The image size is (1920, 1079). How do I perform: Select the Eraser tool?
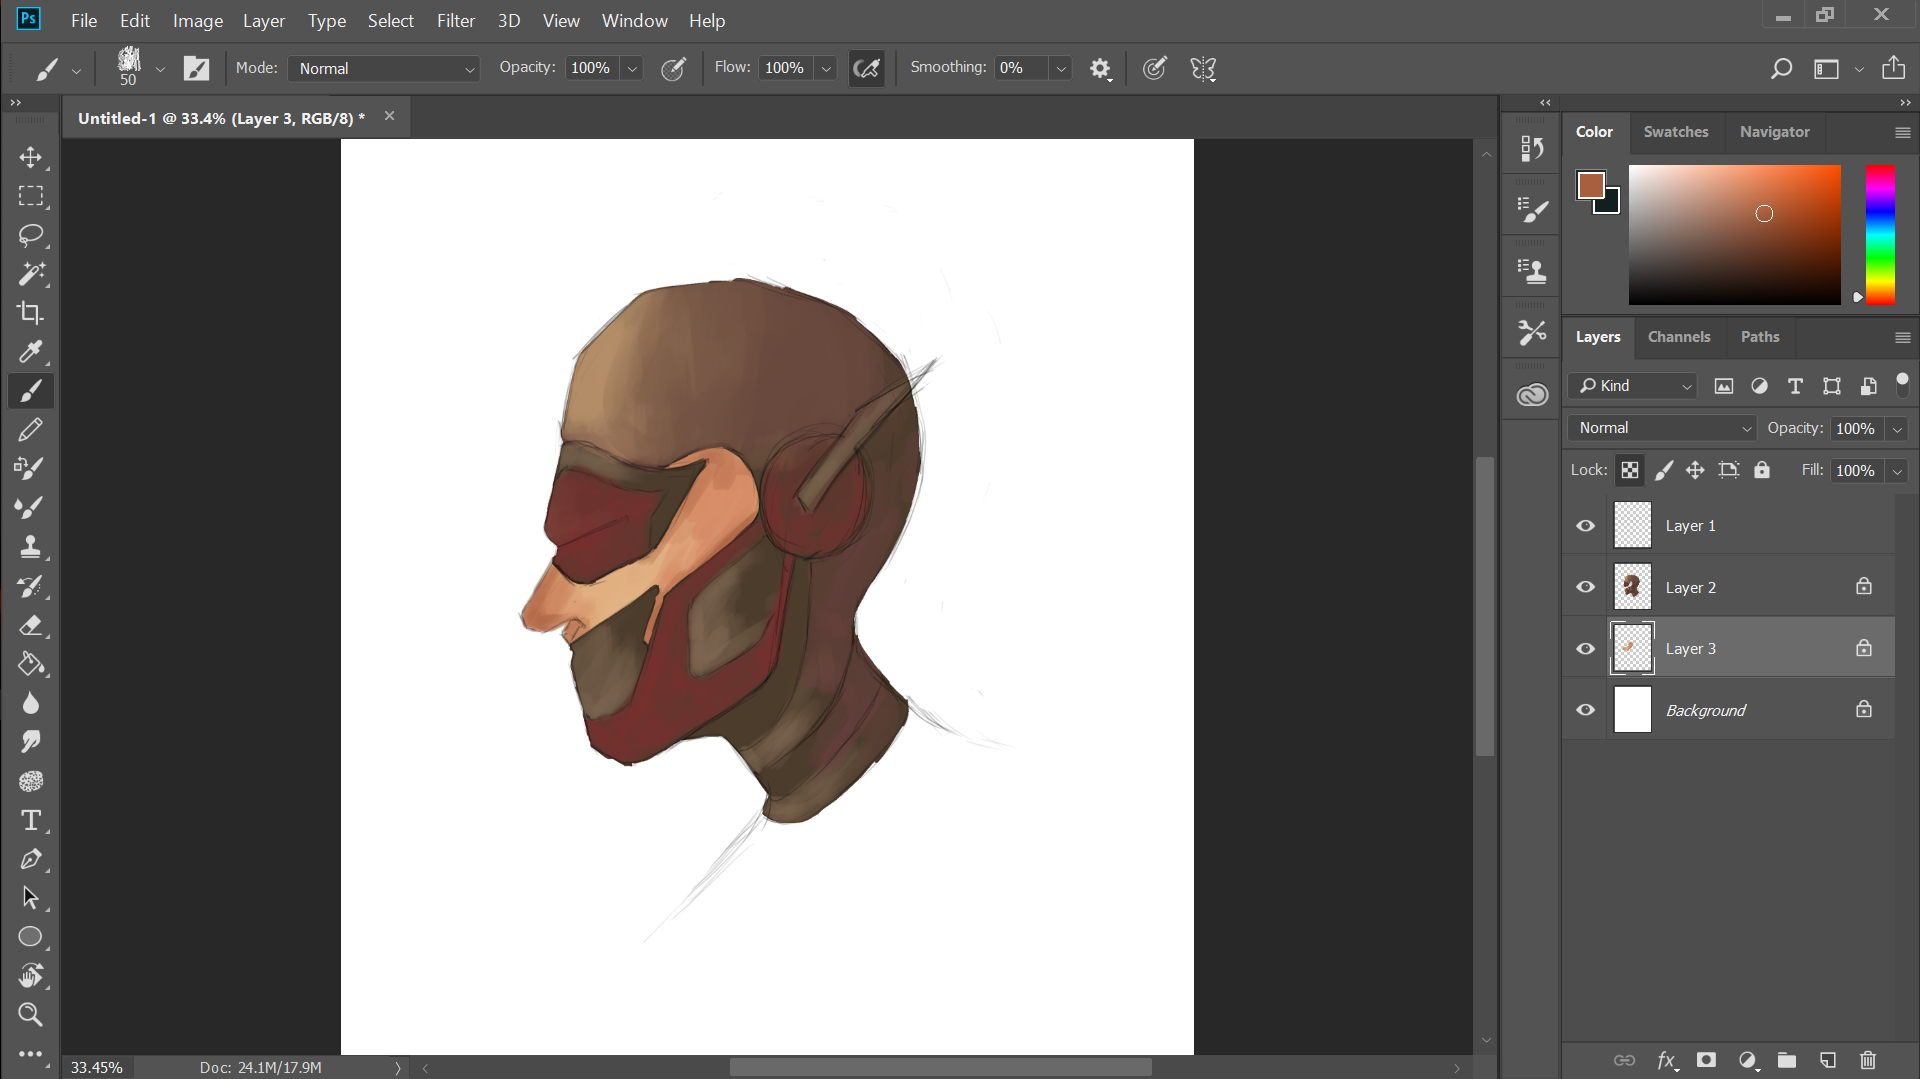click(31, 626)
